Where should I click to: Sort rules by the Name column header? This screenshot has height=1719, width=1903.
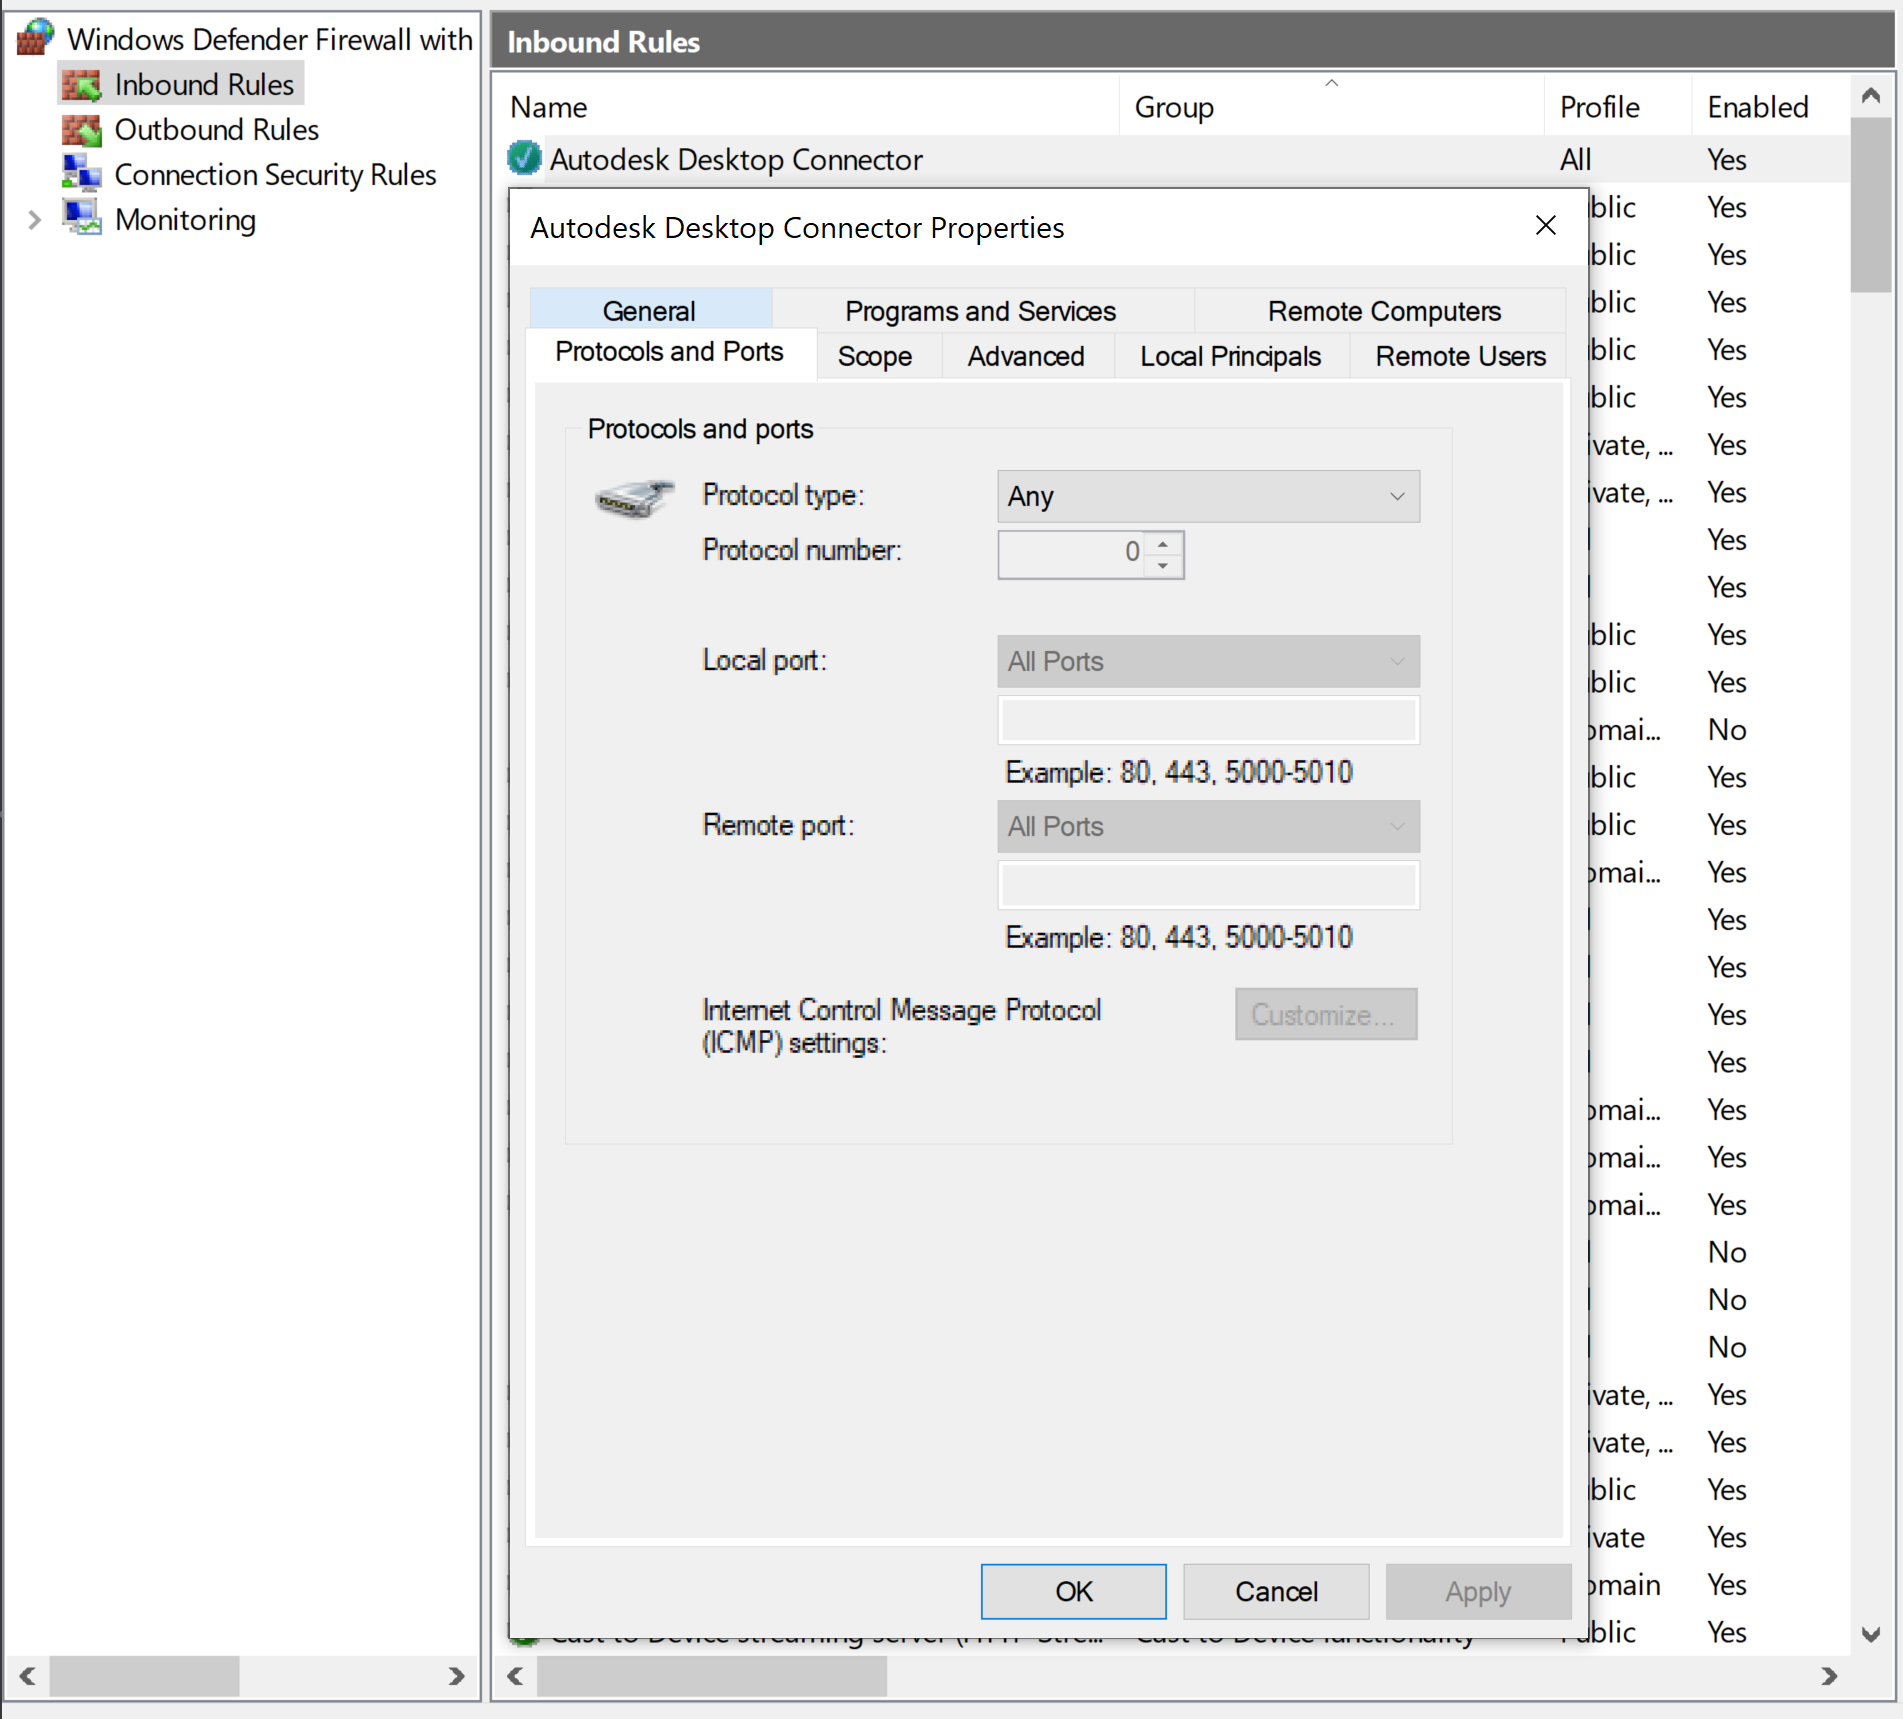(806, 106)
